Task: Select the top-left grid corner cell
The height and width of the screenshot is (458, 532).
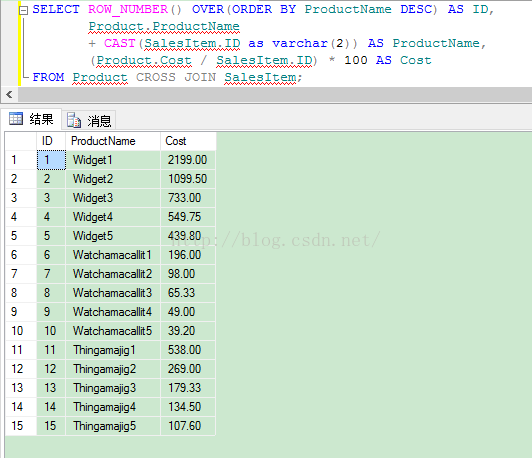Action: [x=21, y=141]
